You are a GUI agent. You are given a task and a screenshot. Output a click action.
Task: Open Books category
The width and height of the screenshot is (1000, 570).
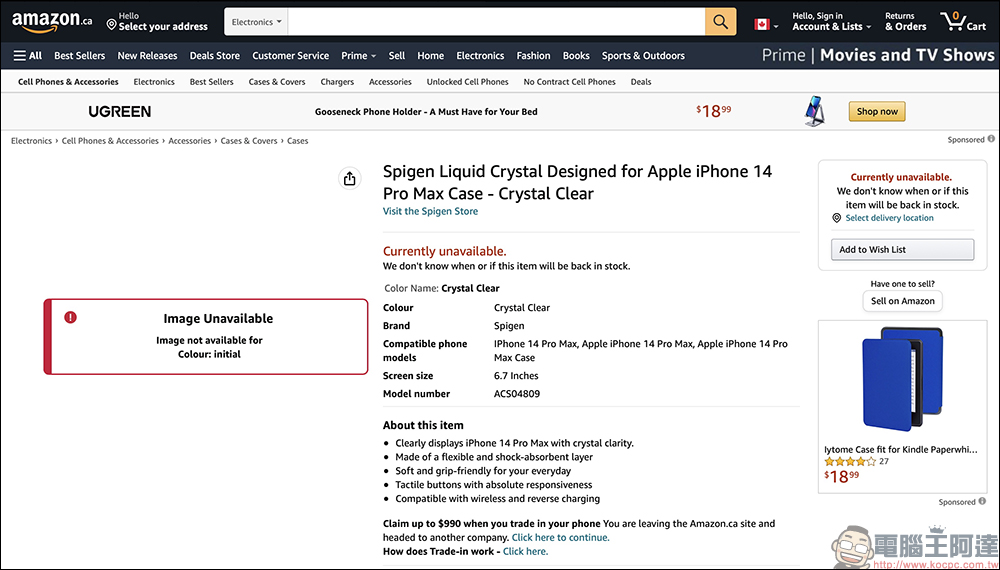click(x=576, y=55)
